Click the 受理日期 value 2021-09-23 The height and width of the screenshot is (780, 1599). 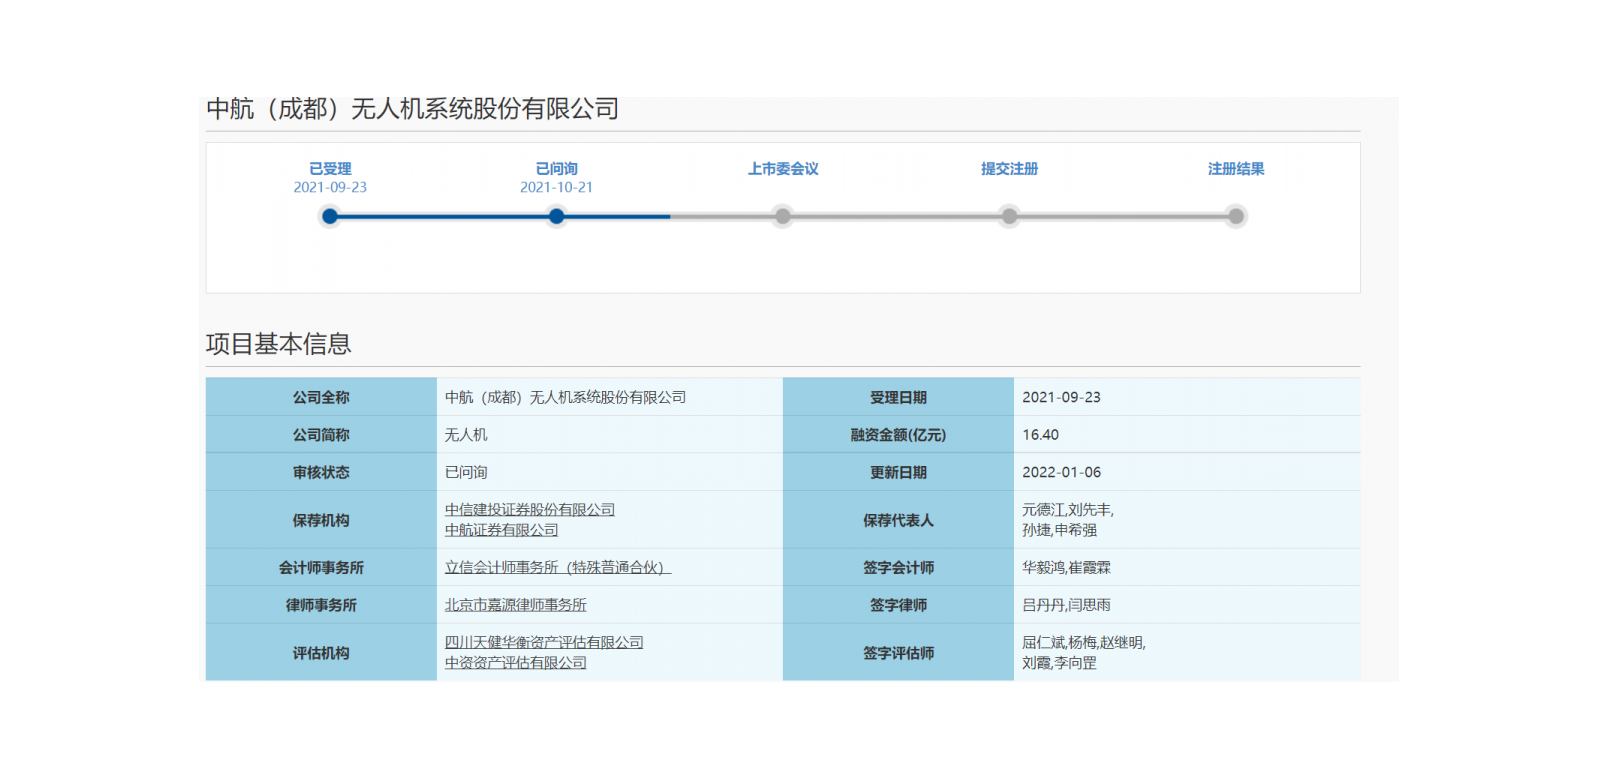point(1061,397)
